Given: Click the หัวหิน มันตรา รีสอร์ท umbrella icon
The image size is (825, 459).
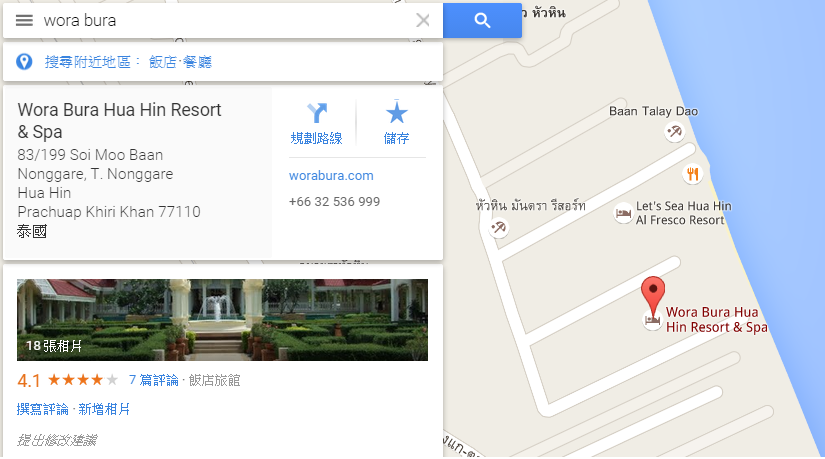Looking at the screenshot, I should click(498, 227).
